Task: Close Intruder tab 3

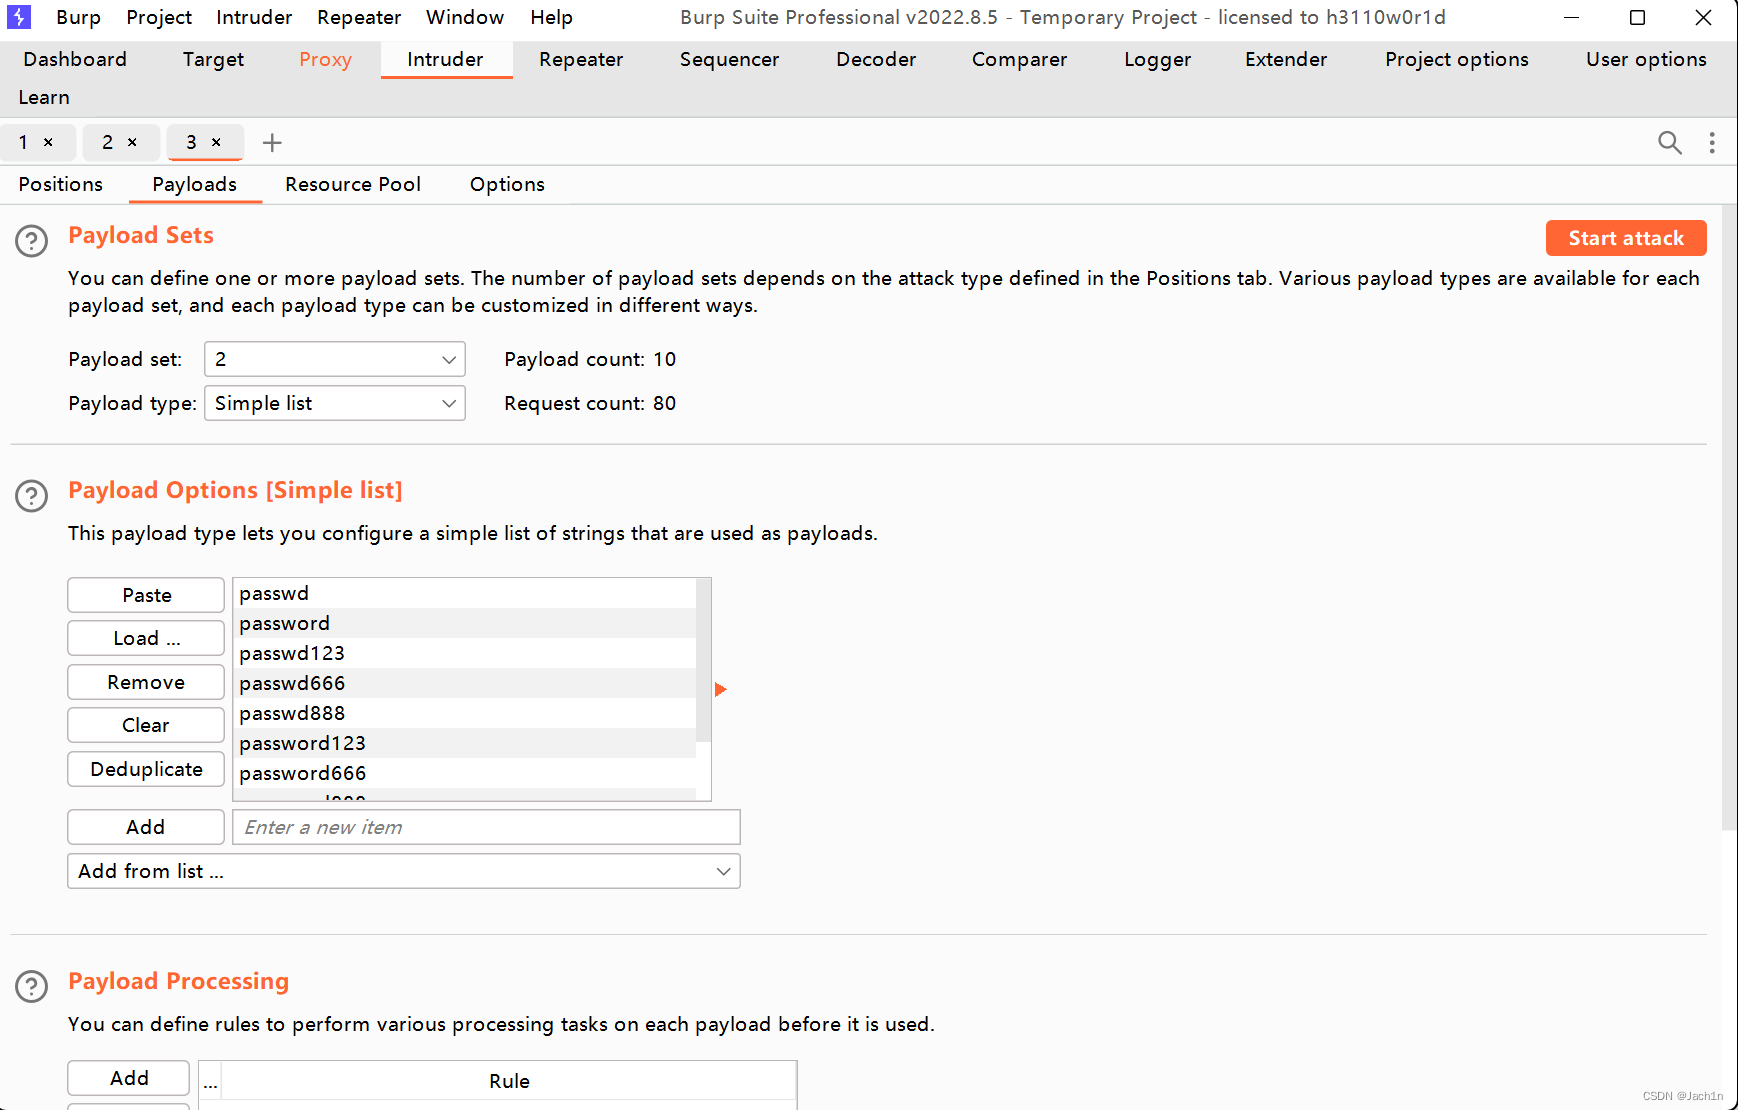Action: 216,143
